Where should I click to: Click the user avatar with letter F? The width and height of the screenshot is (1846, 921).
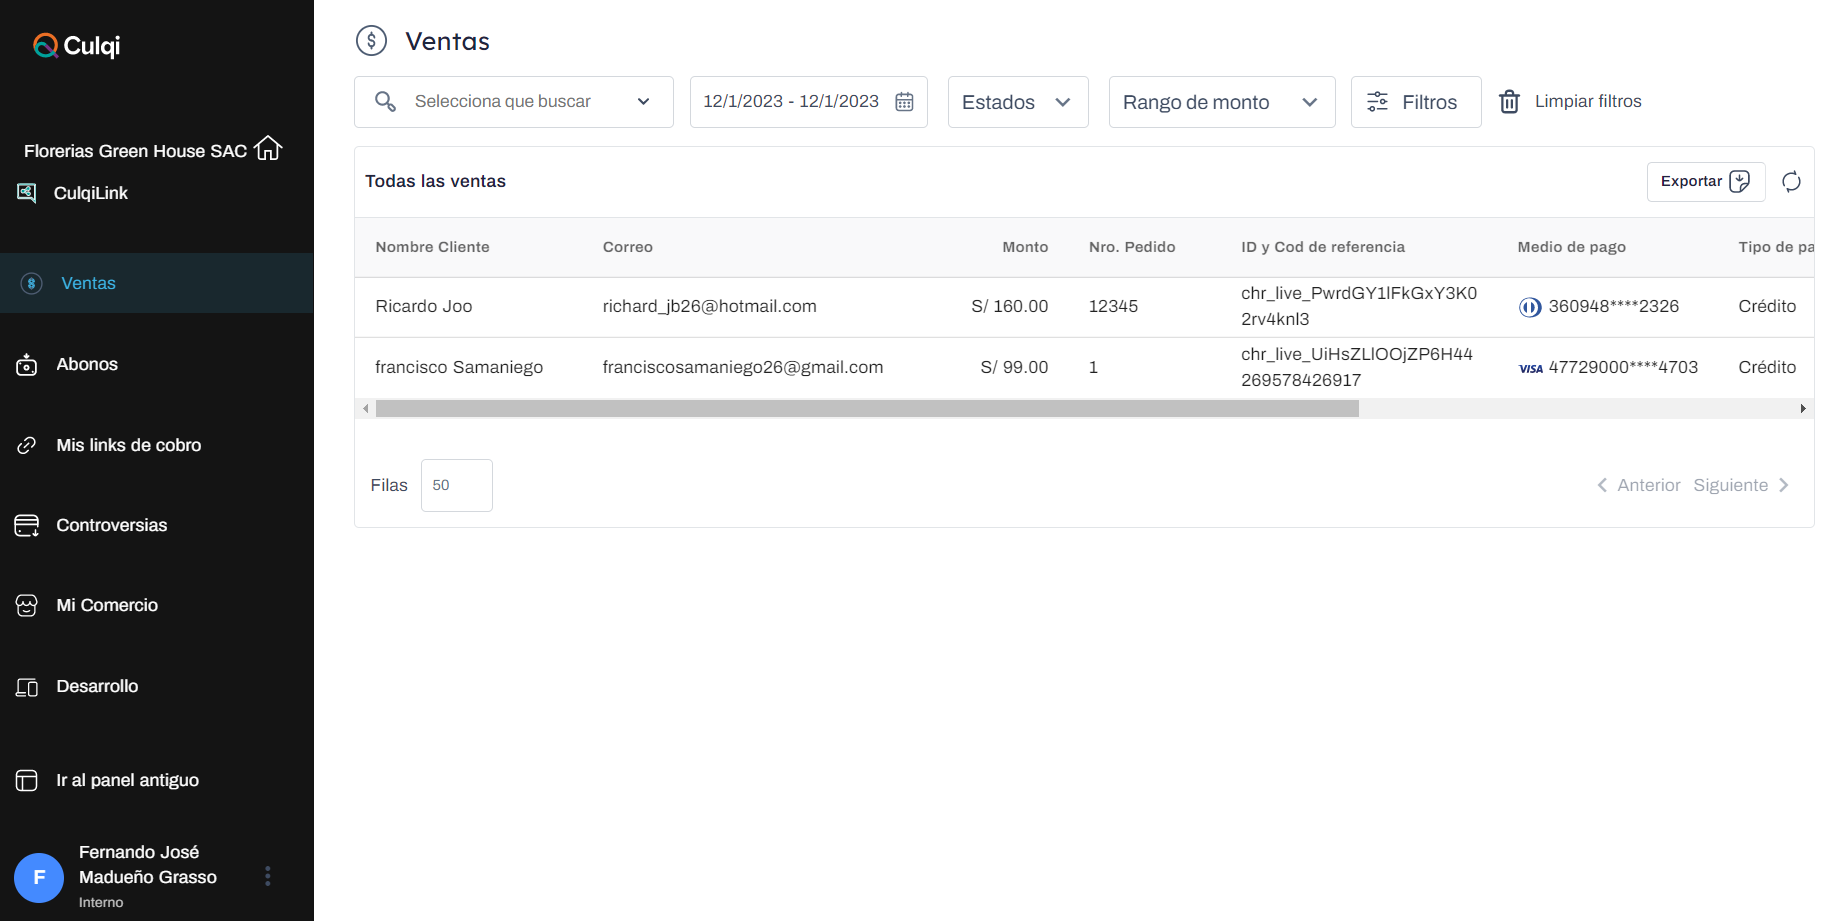pyautogui.click(x=39, y=877)
